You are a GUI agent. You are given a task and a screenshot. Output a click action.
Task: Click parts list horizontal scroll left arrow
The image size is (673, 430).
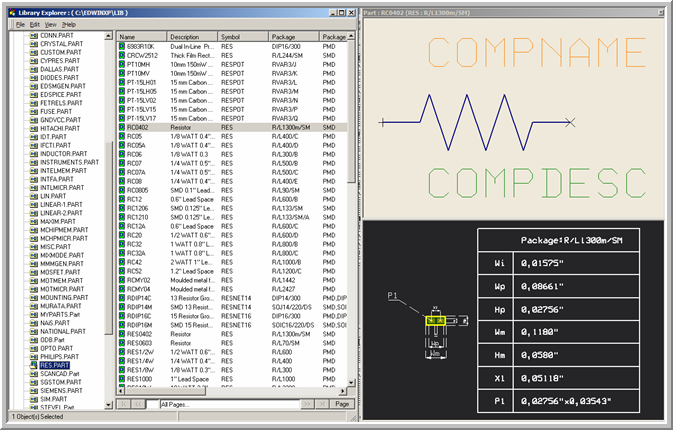[x=121, y=391]
